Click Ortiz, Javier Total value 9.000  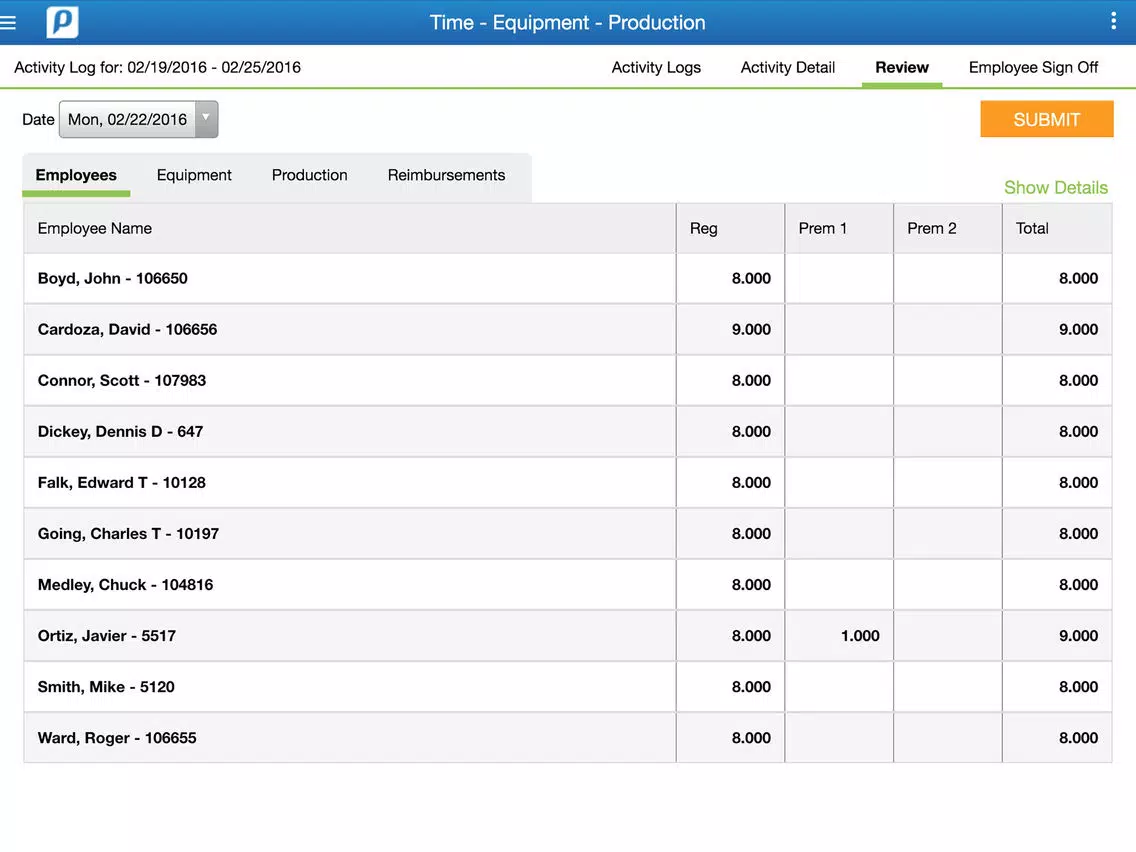pos(1078,636)
